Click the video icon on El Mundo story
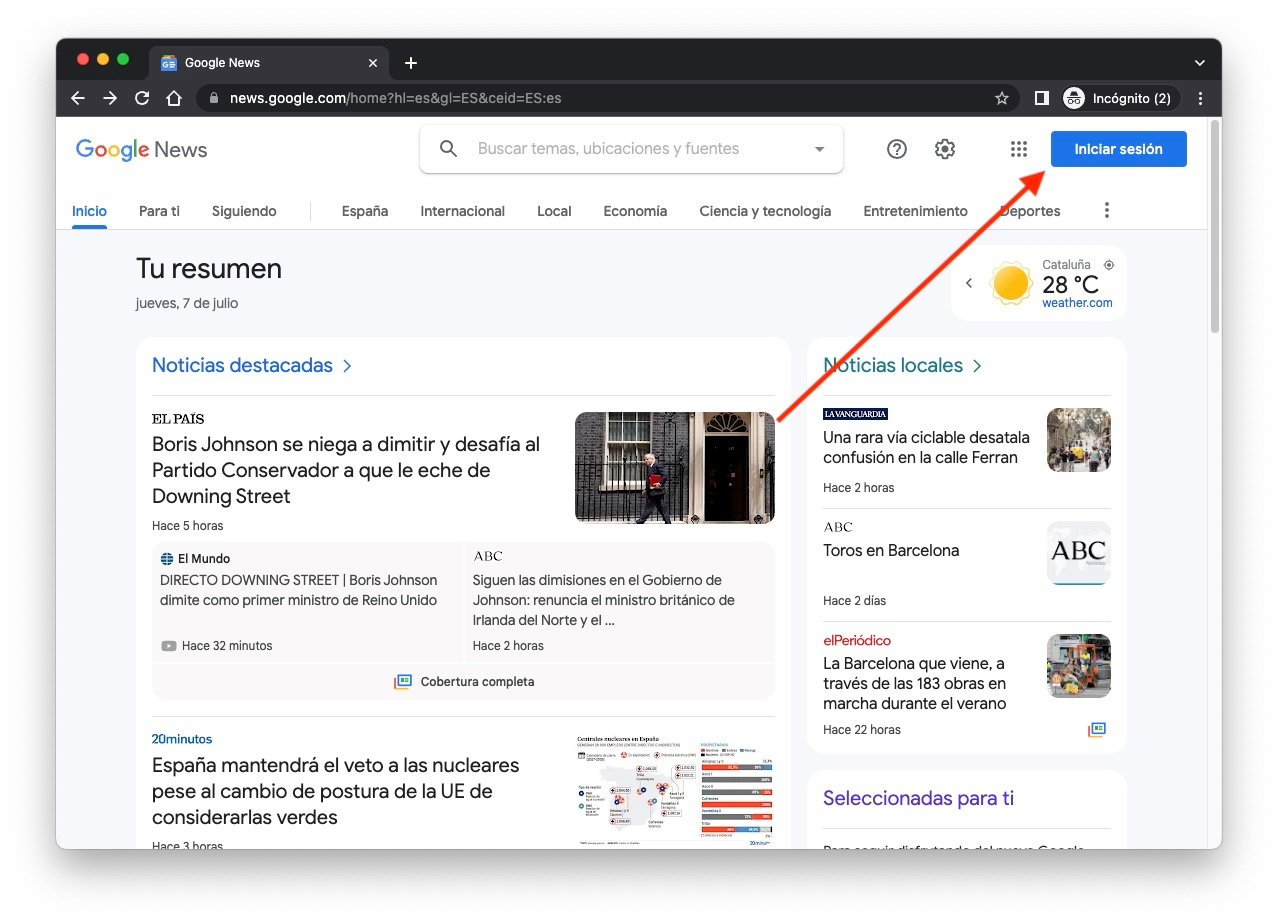Image resolution: width=1278 pixels, height=923 pixels. pos(168,645)
